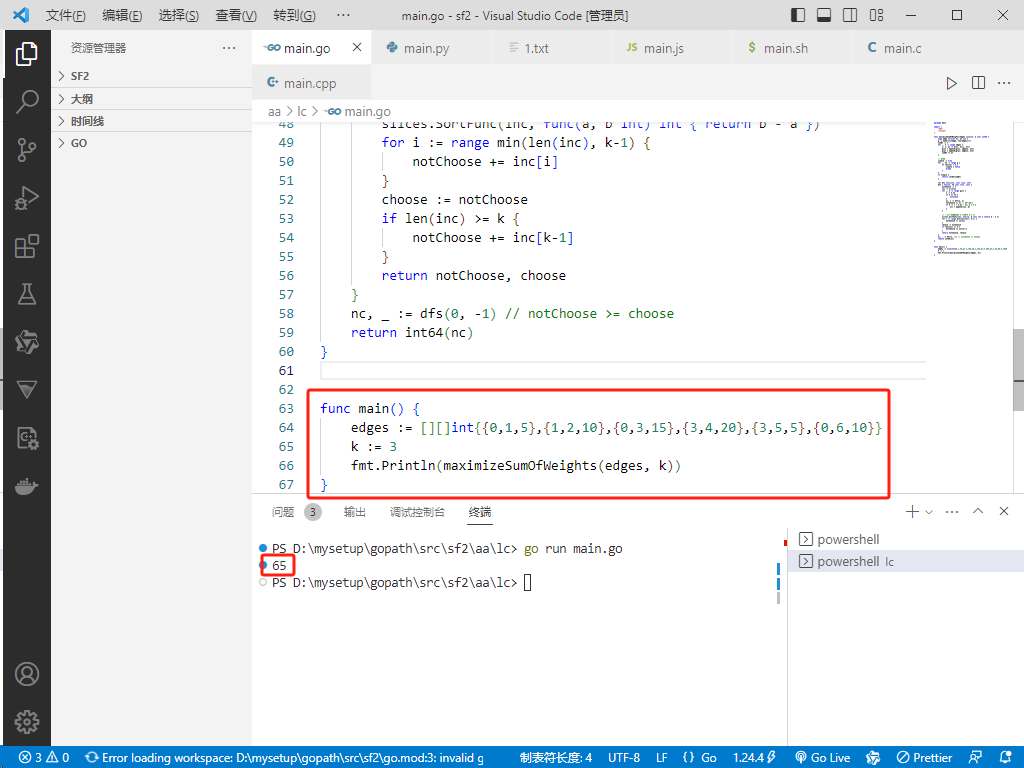Expand the GO section

coord(152,143)
